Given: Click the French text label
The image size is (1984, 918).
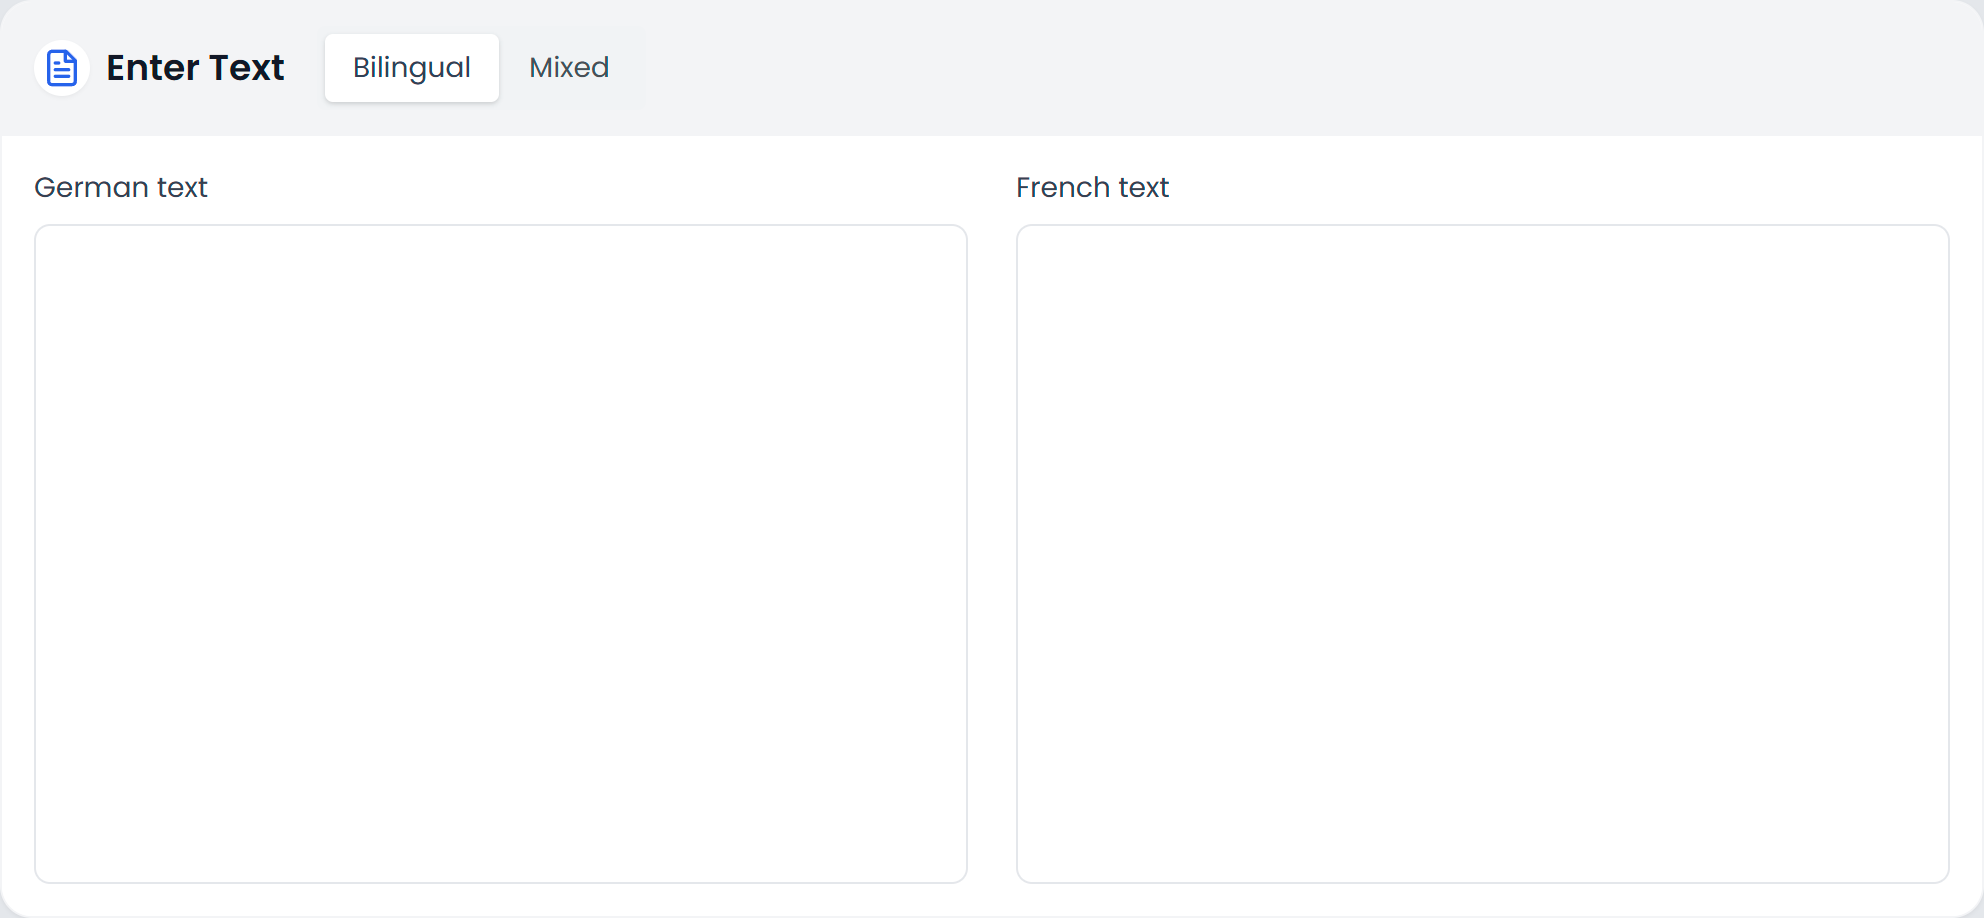Looking at the screenshot, I should click(x=1092, y=187).
